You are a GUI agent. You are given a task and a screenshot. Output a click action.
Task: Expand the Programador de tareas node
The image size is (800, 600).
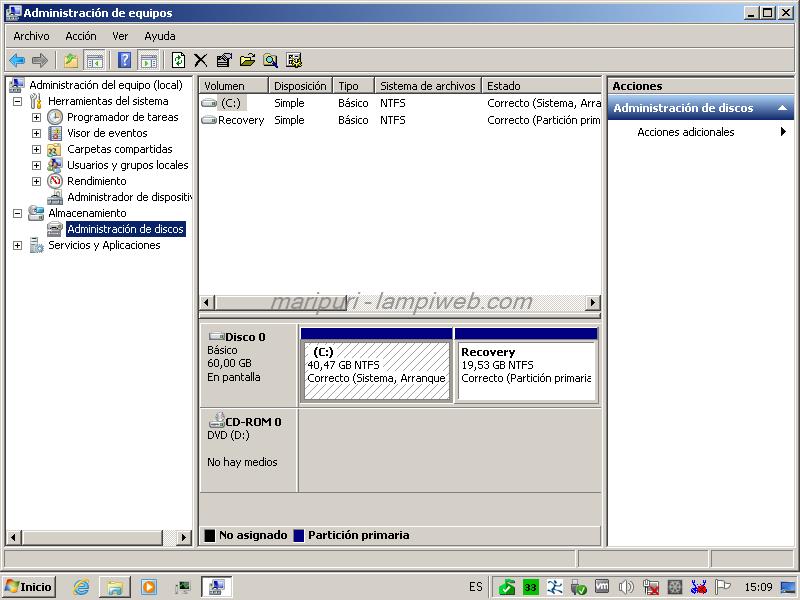(x=36, y=117)
